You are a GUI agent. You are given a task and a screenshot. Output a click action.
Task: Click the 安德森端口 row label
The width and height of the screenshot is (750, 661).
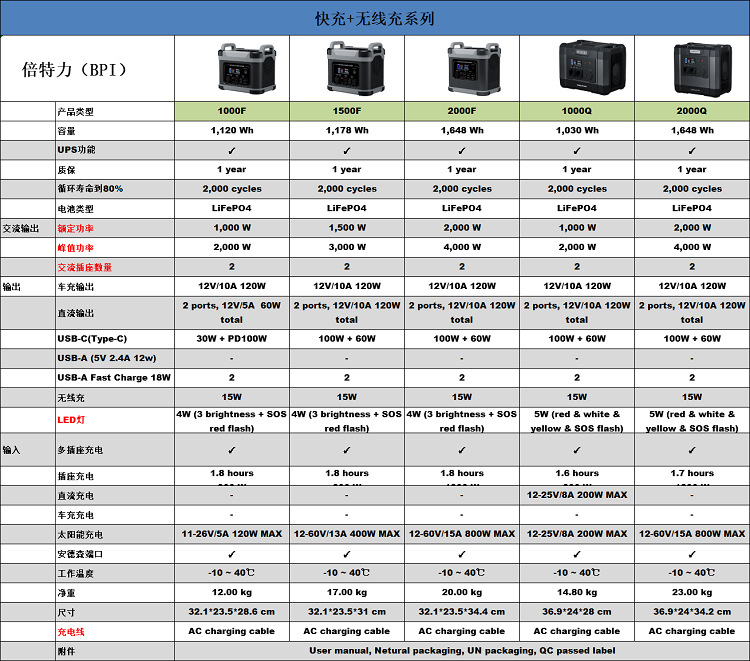[80, 554]
